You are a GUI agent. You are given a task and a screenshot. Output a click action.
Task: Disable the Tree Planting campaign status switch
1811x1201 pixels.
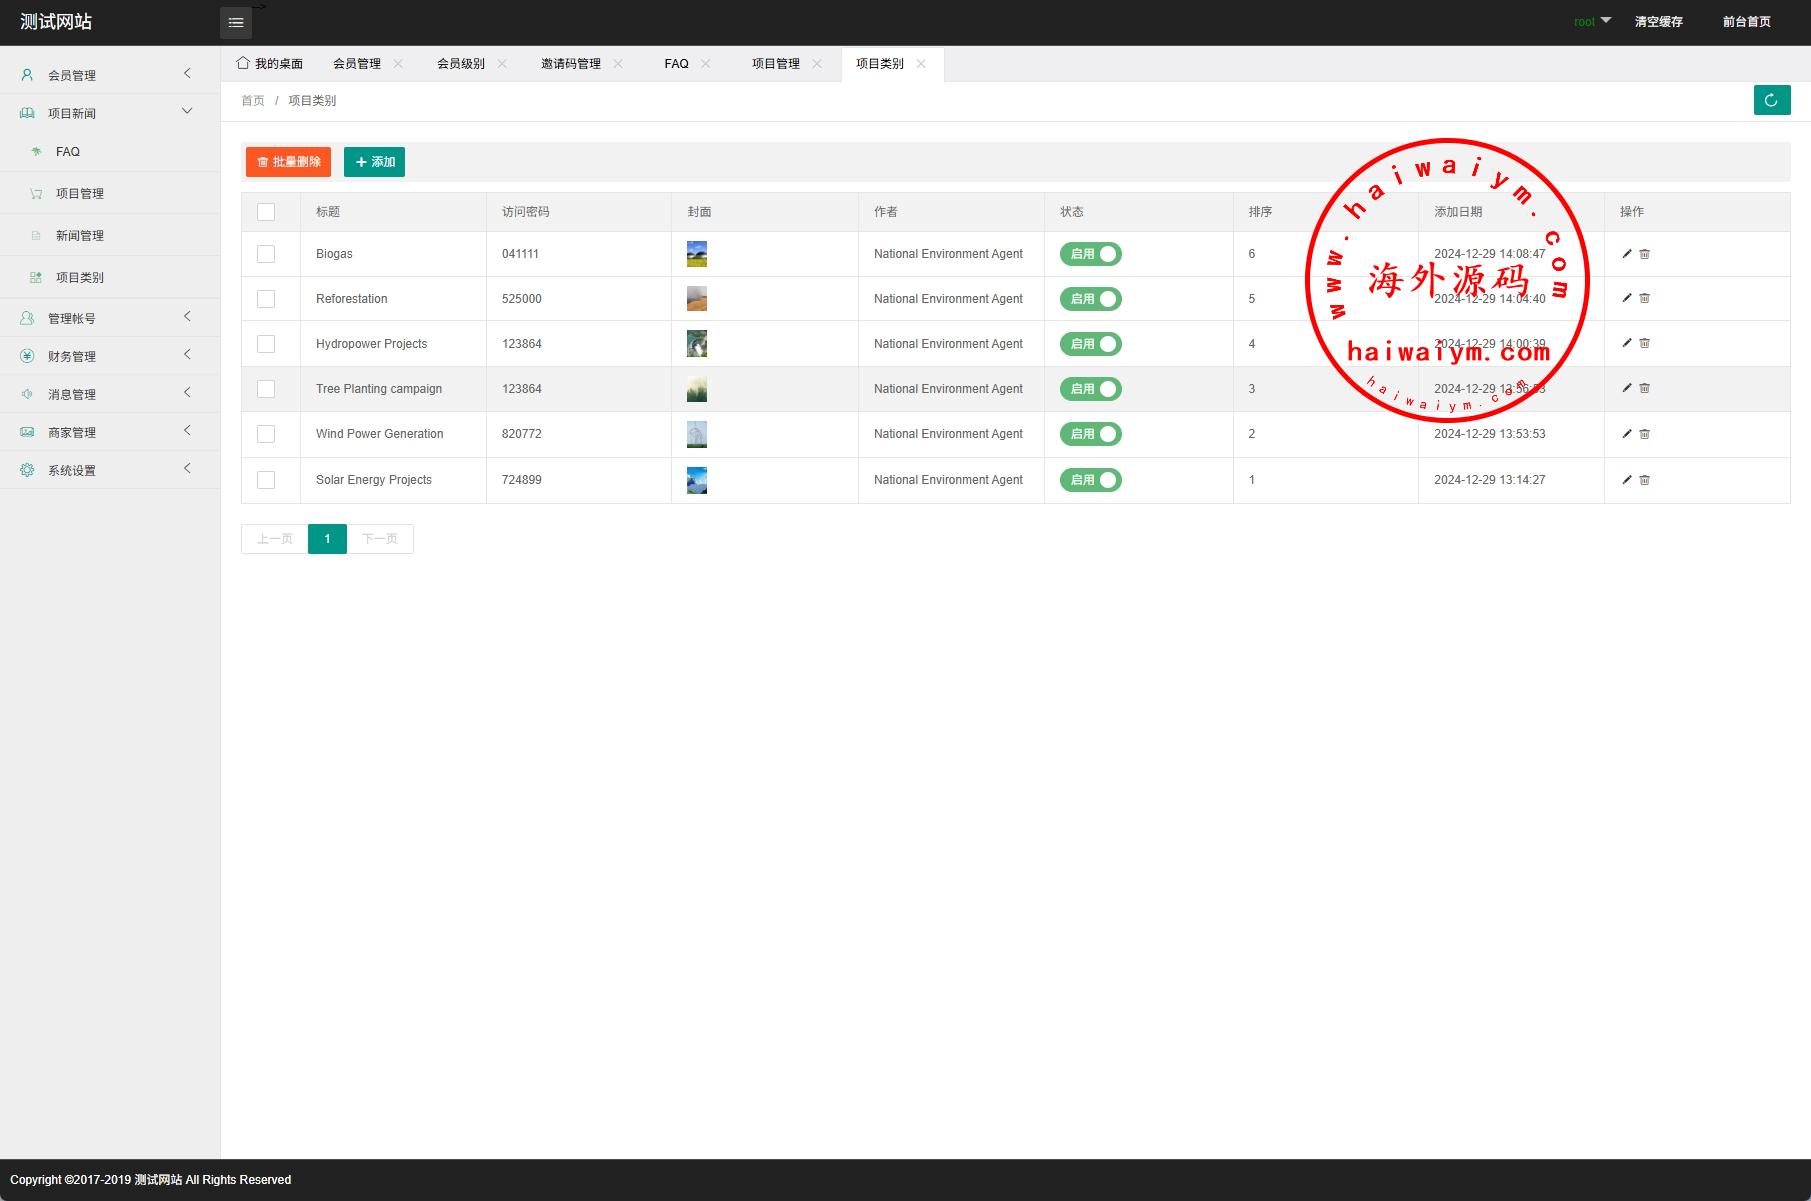(1091, 389)
